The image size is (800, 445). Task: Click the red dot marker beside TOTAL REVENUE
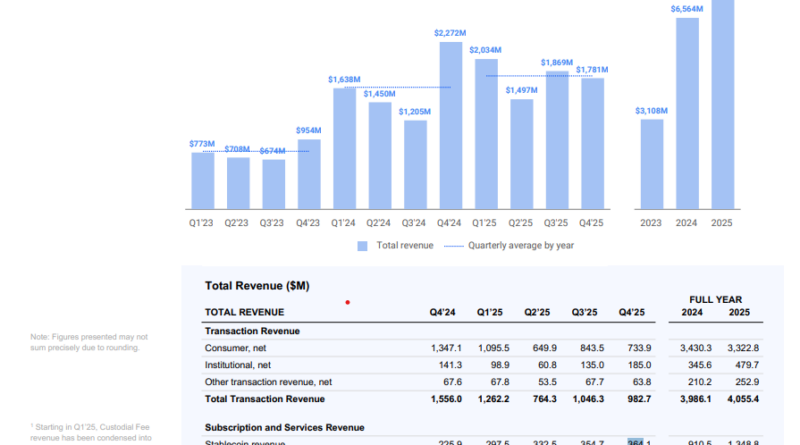point(347,301)
